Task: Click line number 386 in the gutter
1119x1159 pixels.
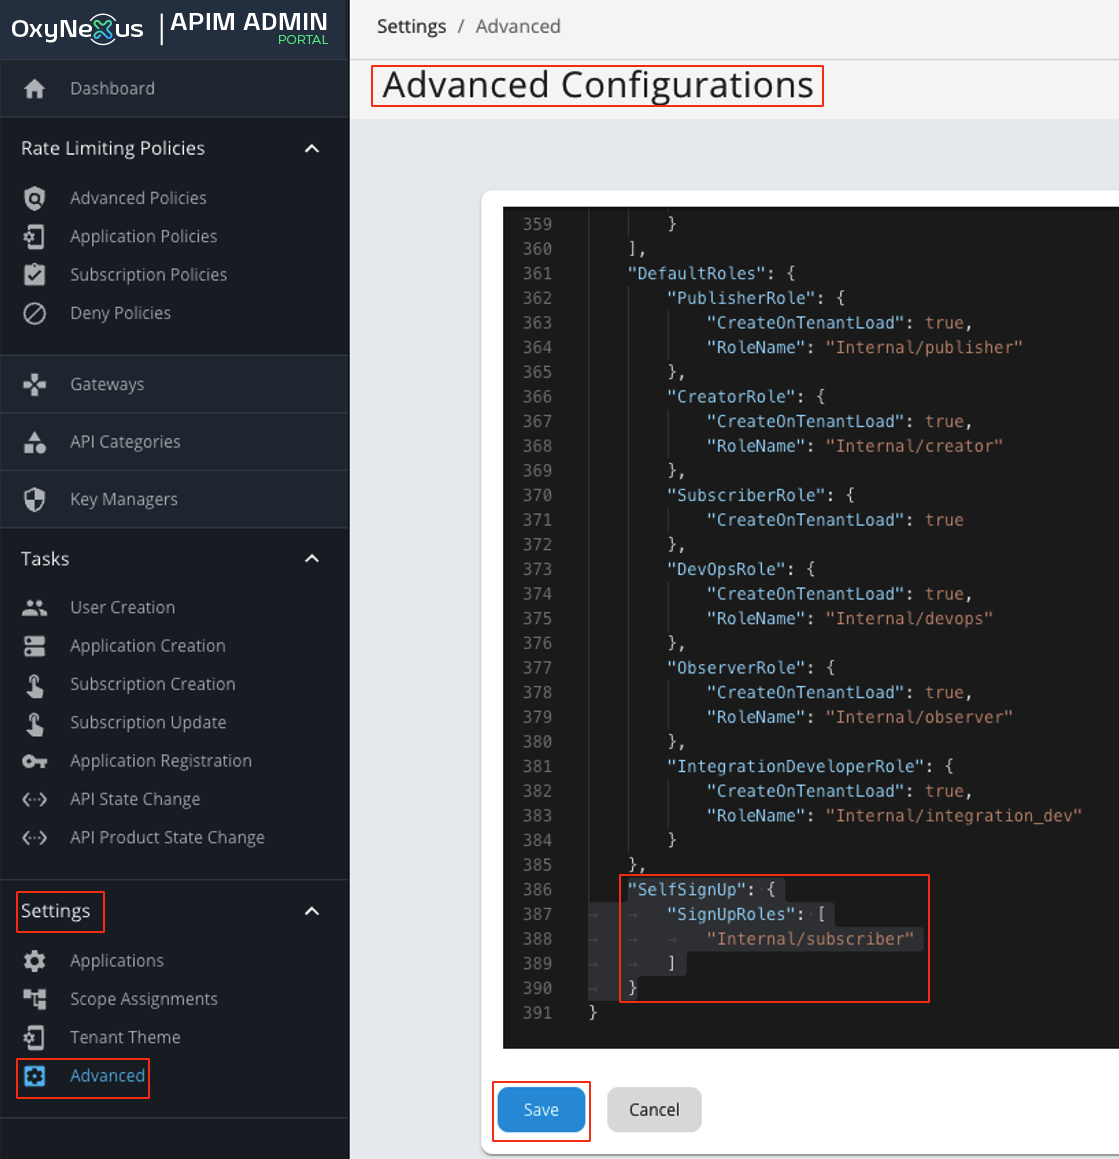Action: point(537,890)
